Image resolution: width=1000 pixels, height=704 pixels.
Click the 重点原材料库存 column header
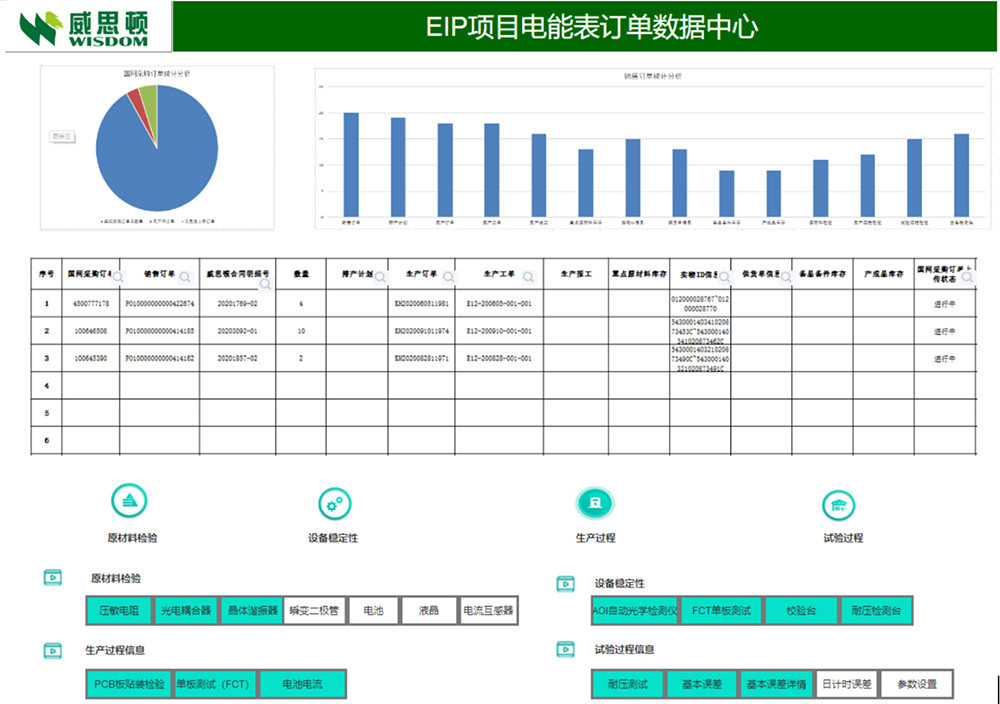pos(639,274)
